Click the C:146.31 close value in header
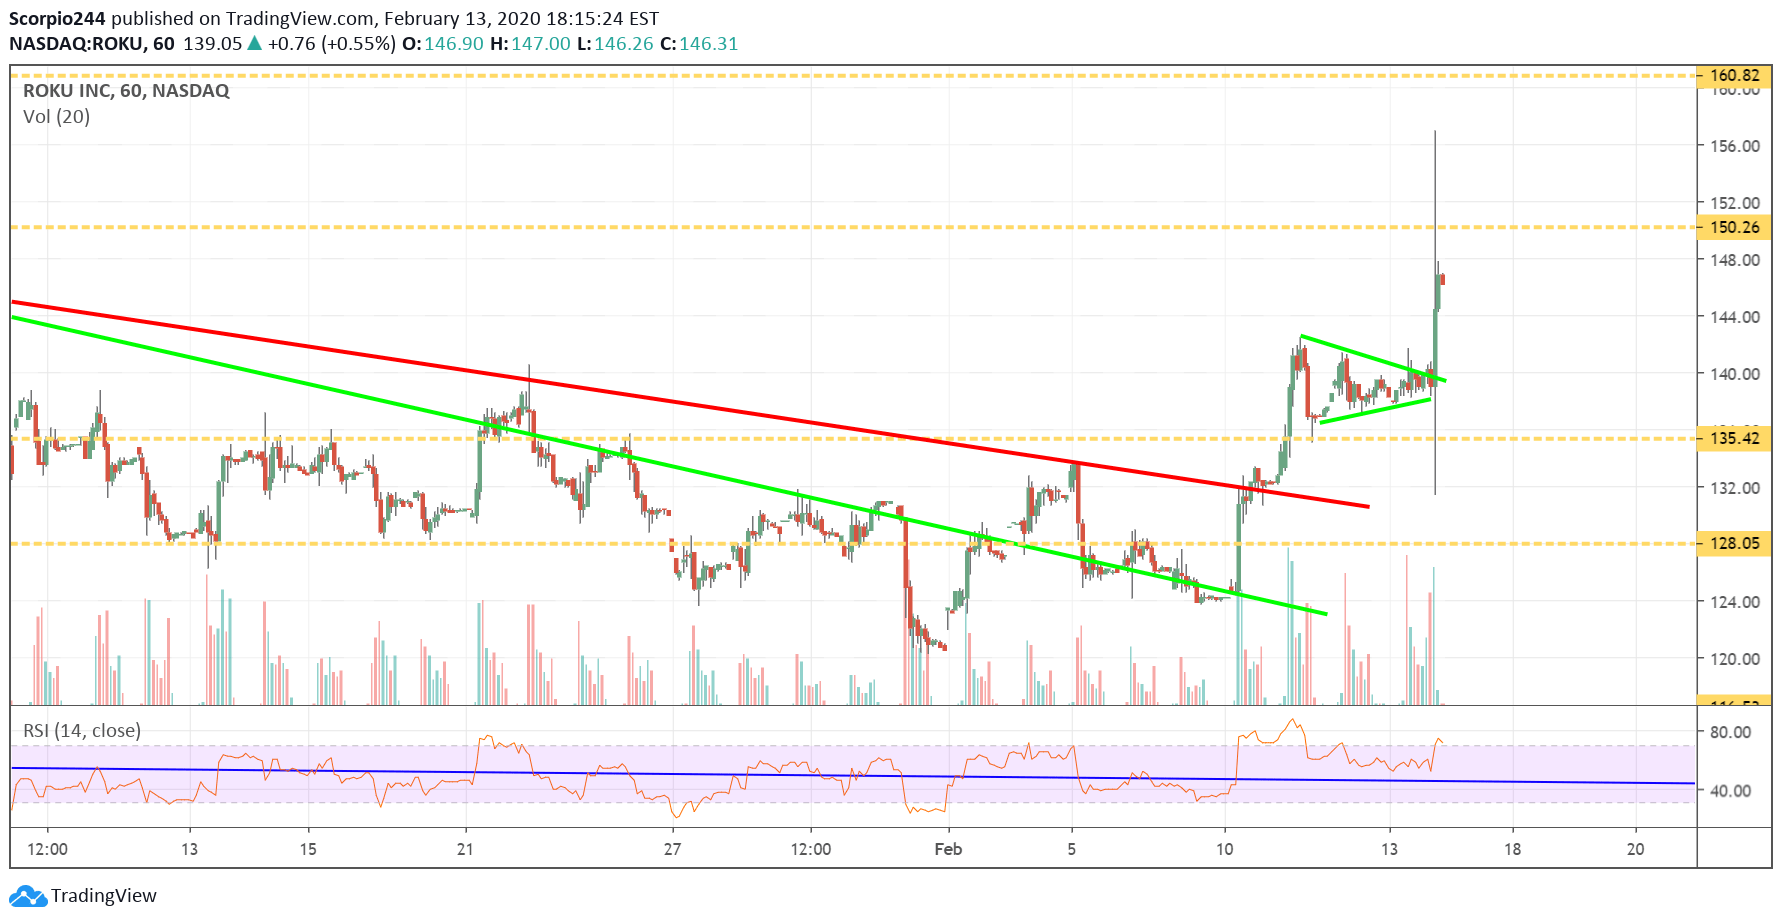 (699, 44)
